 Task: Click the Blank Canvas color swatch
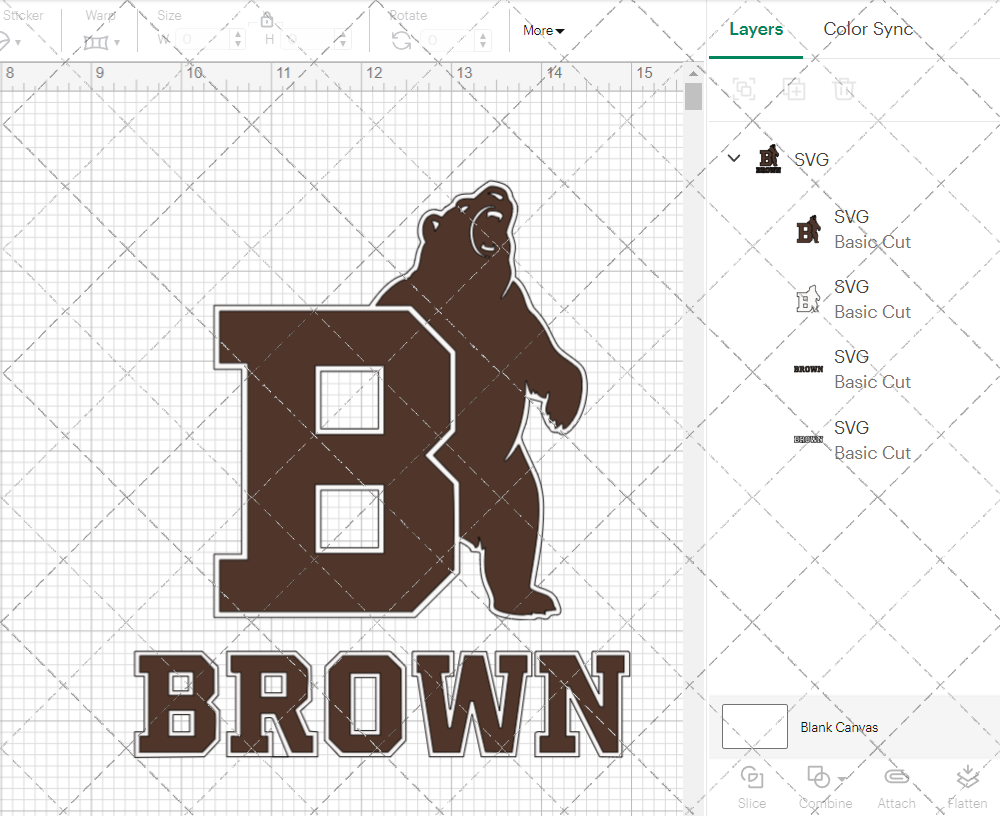coord(754,727)
